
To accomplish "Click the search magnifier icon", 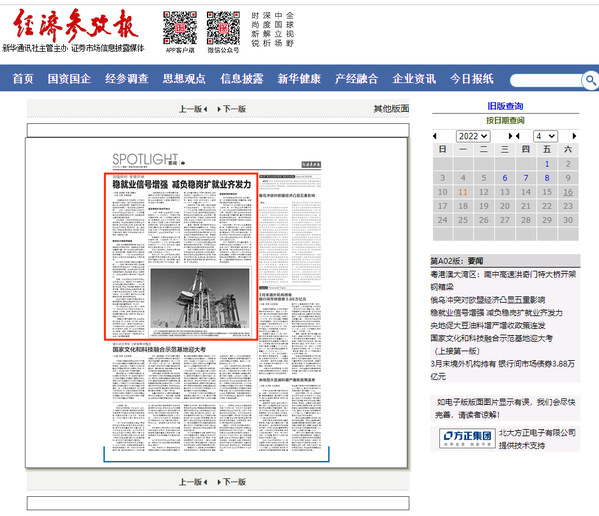I will pos(590,80).
